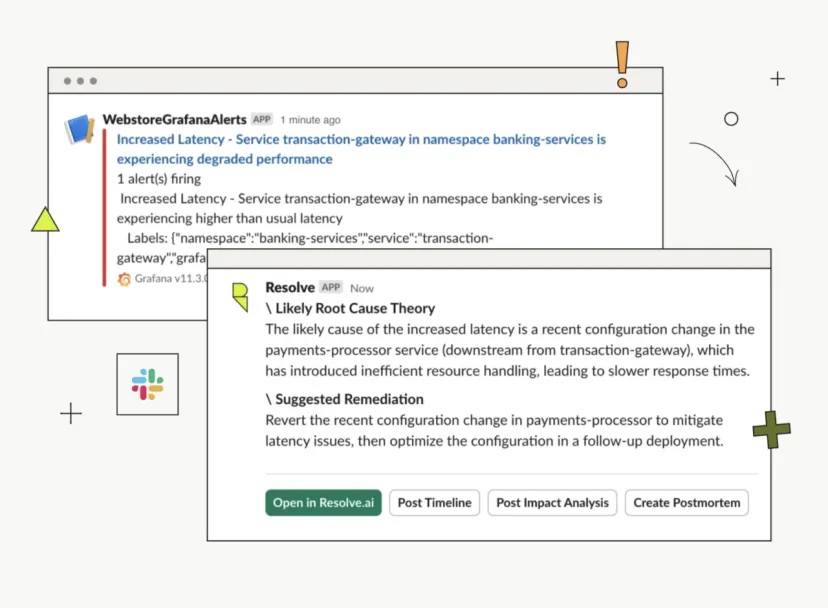
Task: Click the yellow triangle shape
Action: (45, 219)
